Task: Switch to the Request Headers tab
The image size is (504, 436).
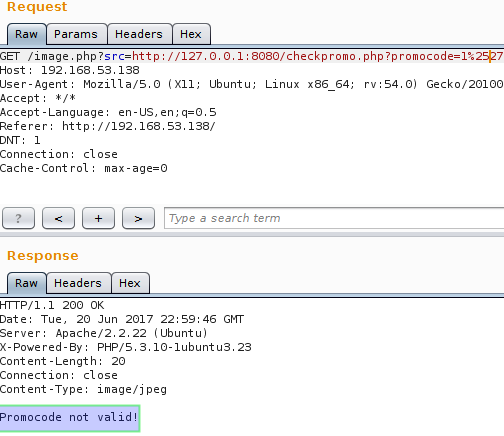Action: 139,34
